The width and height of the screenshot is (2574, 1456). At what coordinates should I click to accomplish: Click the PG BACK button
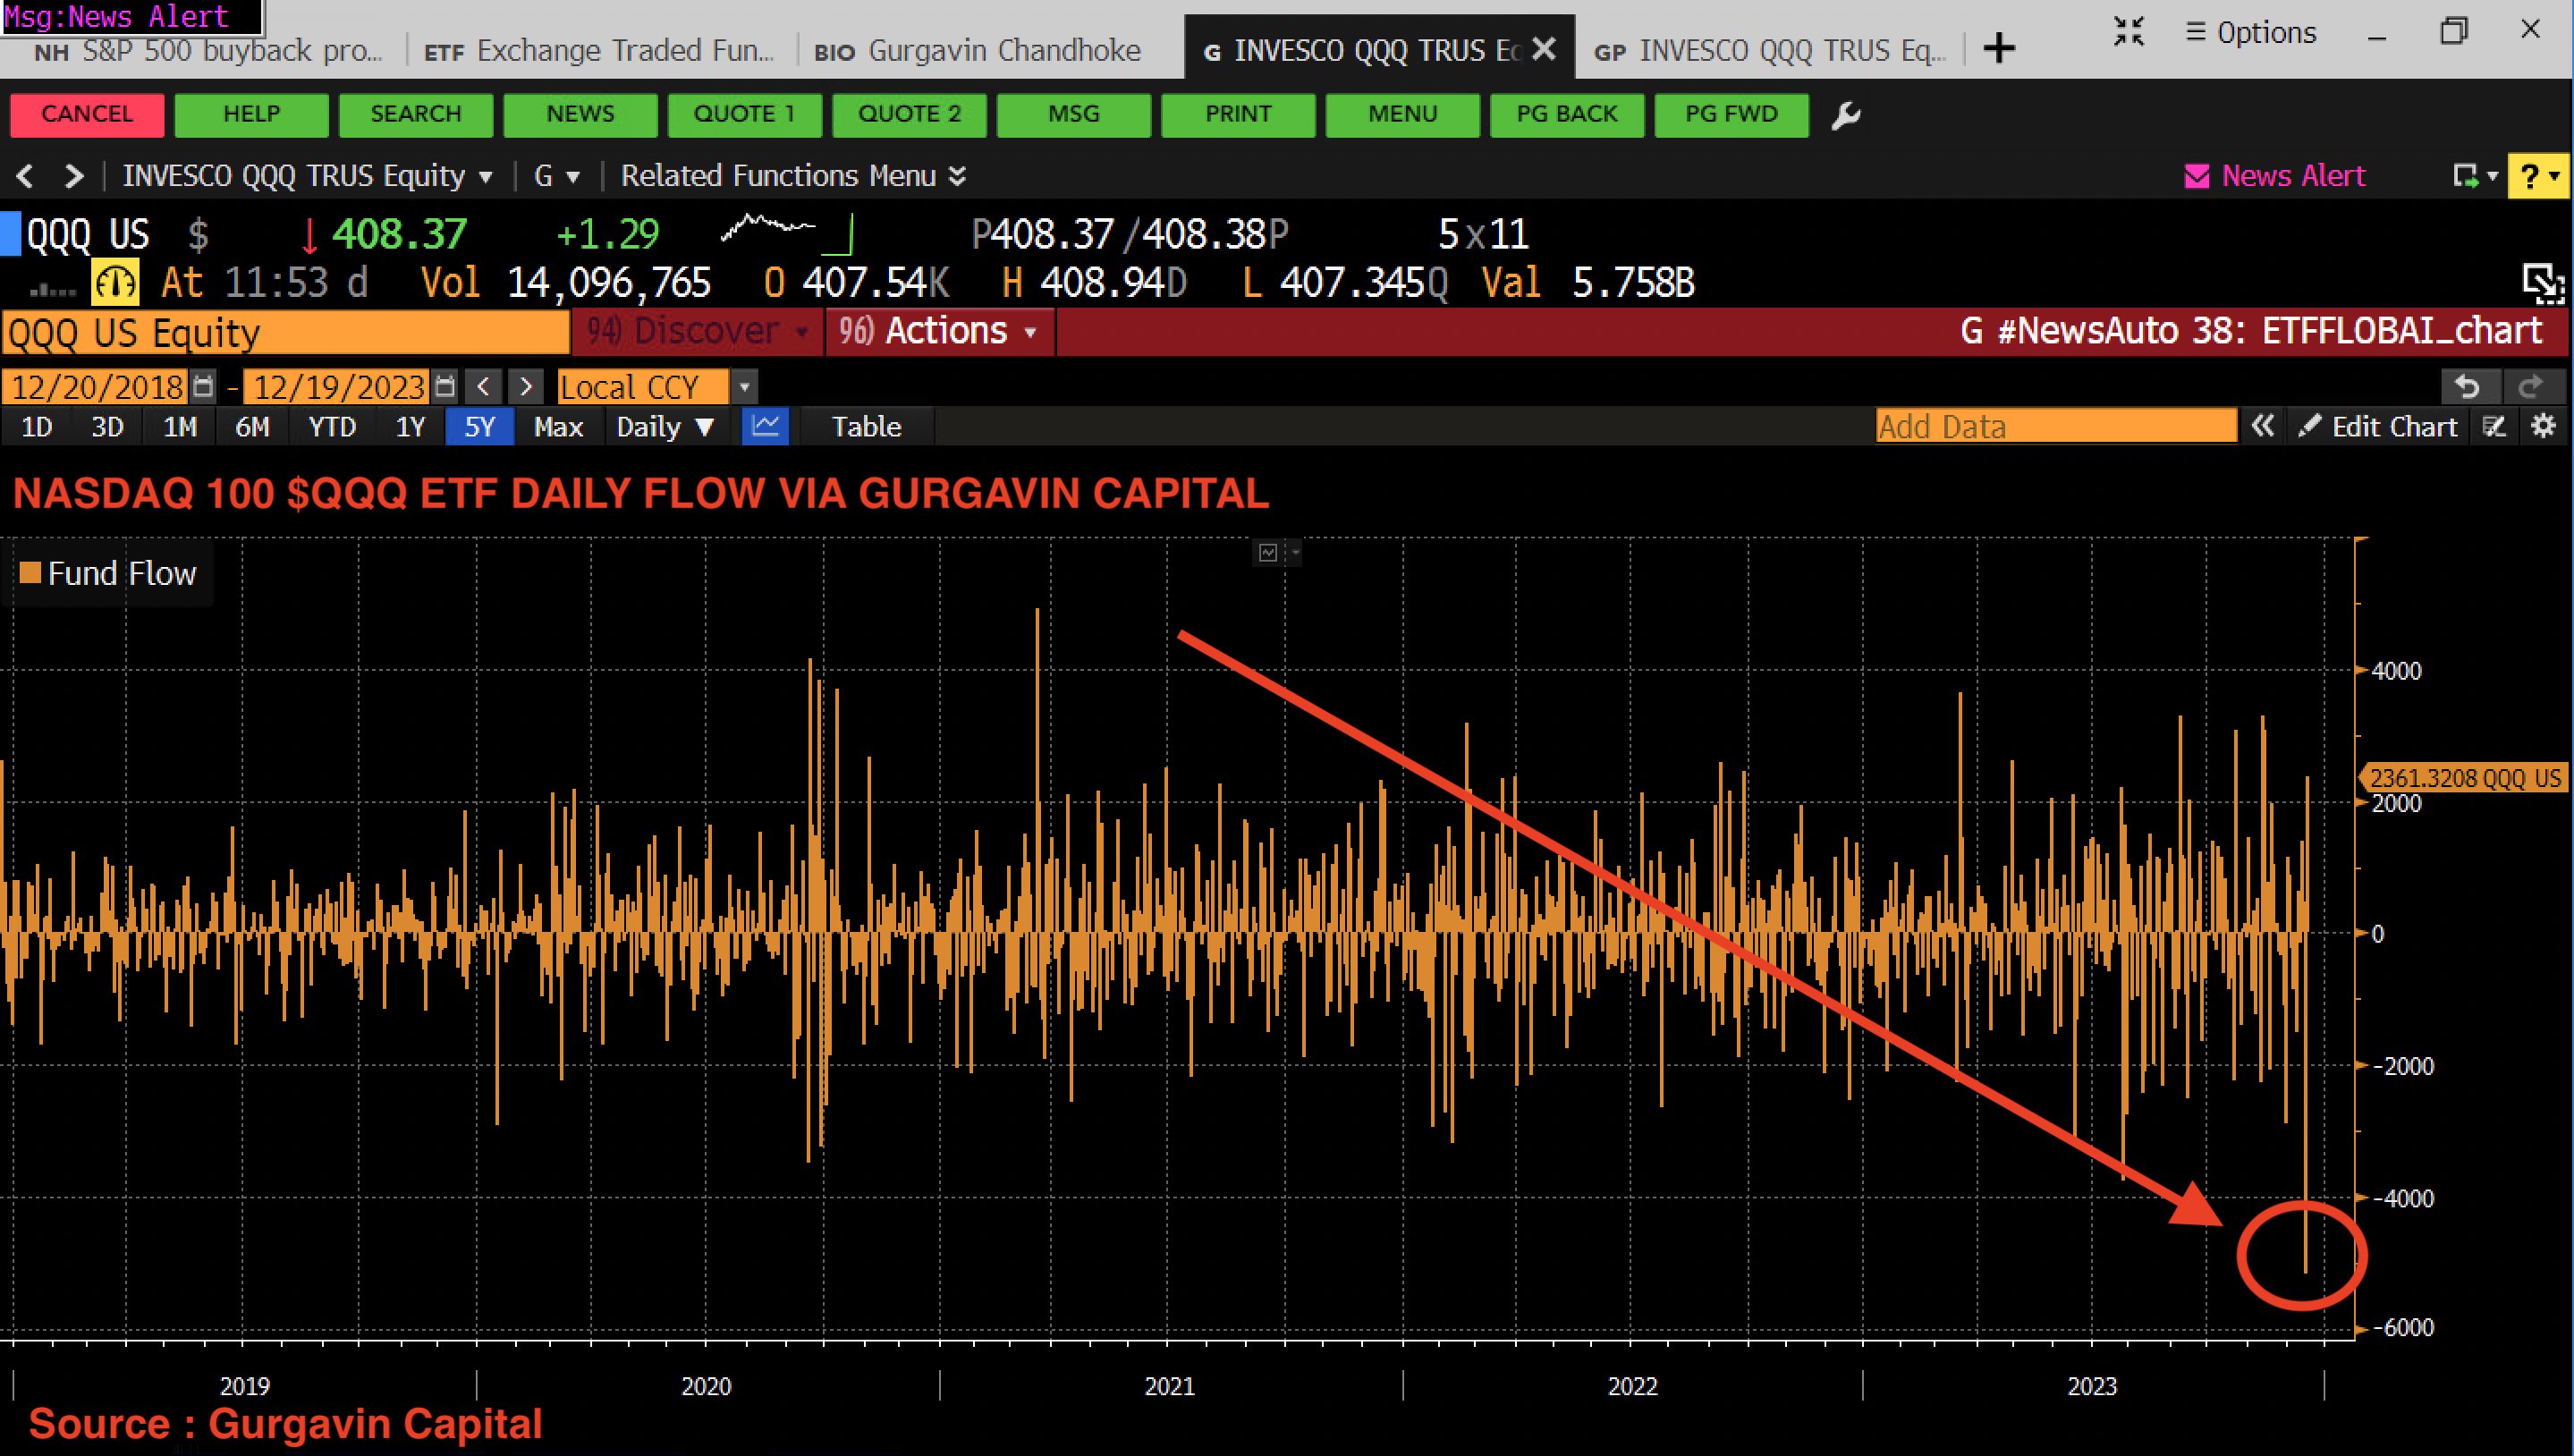(x=1567, y=115)
